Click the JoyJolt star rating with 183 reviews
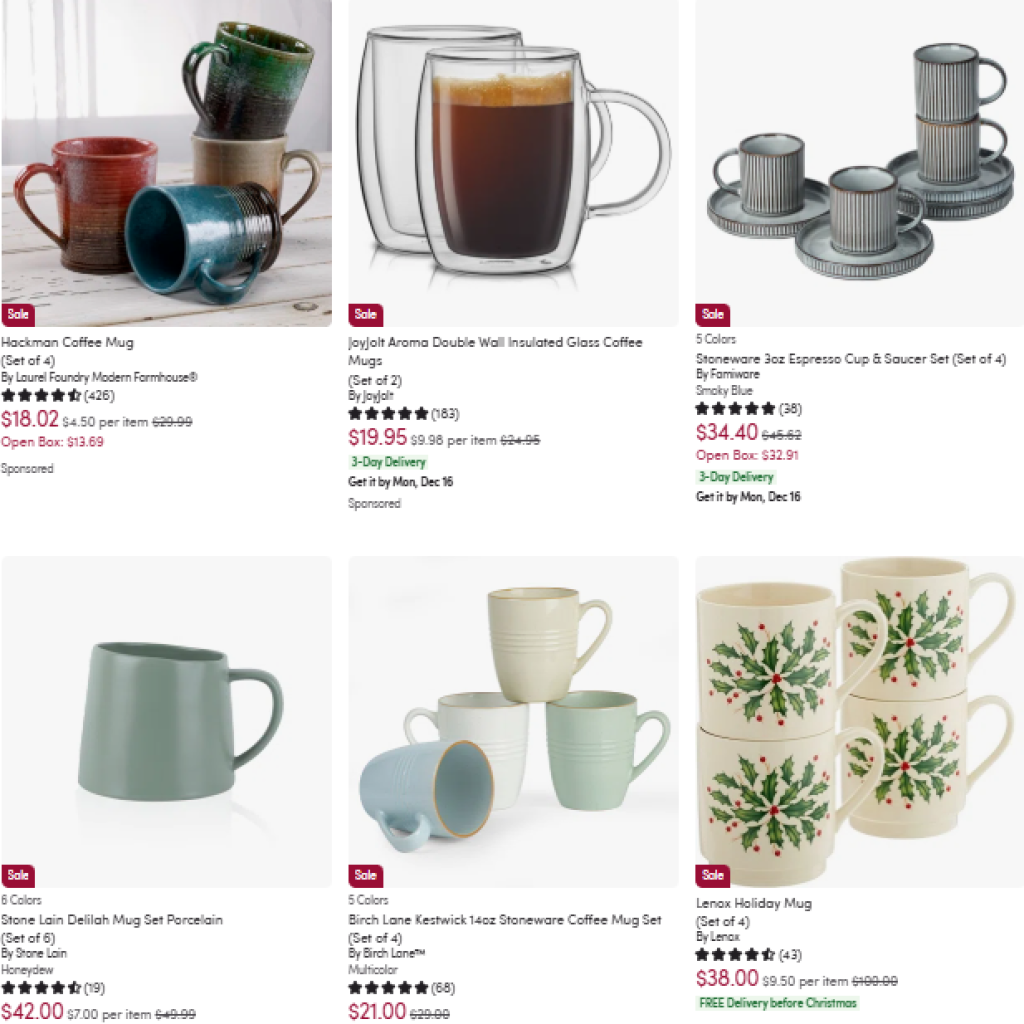 pos(404,413)
